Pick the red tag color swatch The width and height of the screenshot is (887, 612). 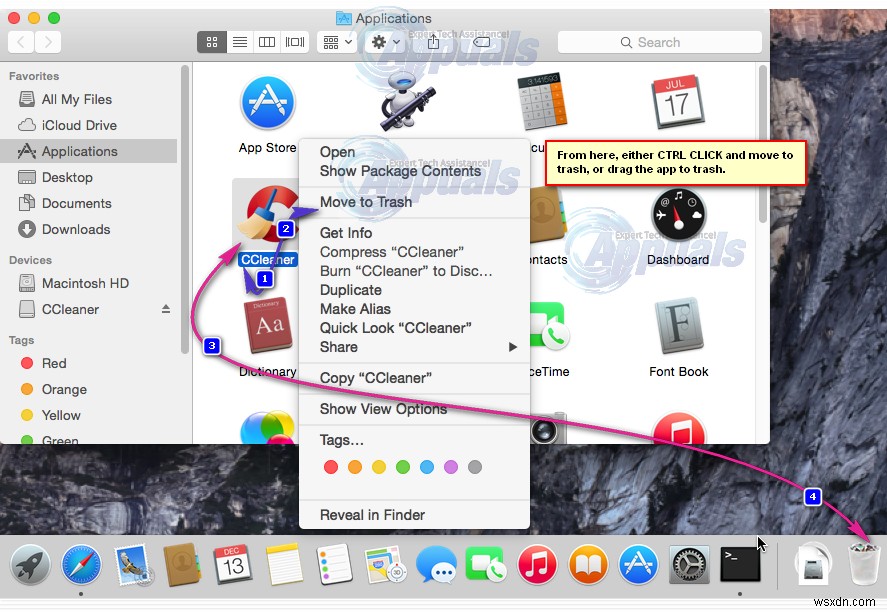pos(331,466)
